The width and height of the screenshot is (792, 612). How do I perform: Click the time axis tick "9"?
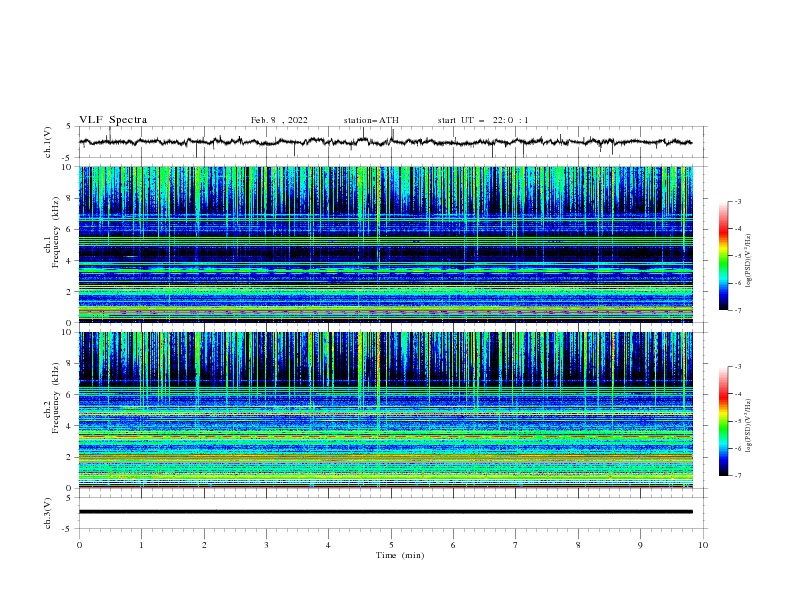tap(640, 545)
